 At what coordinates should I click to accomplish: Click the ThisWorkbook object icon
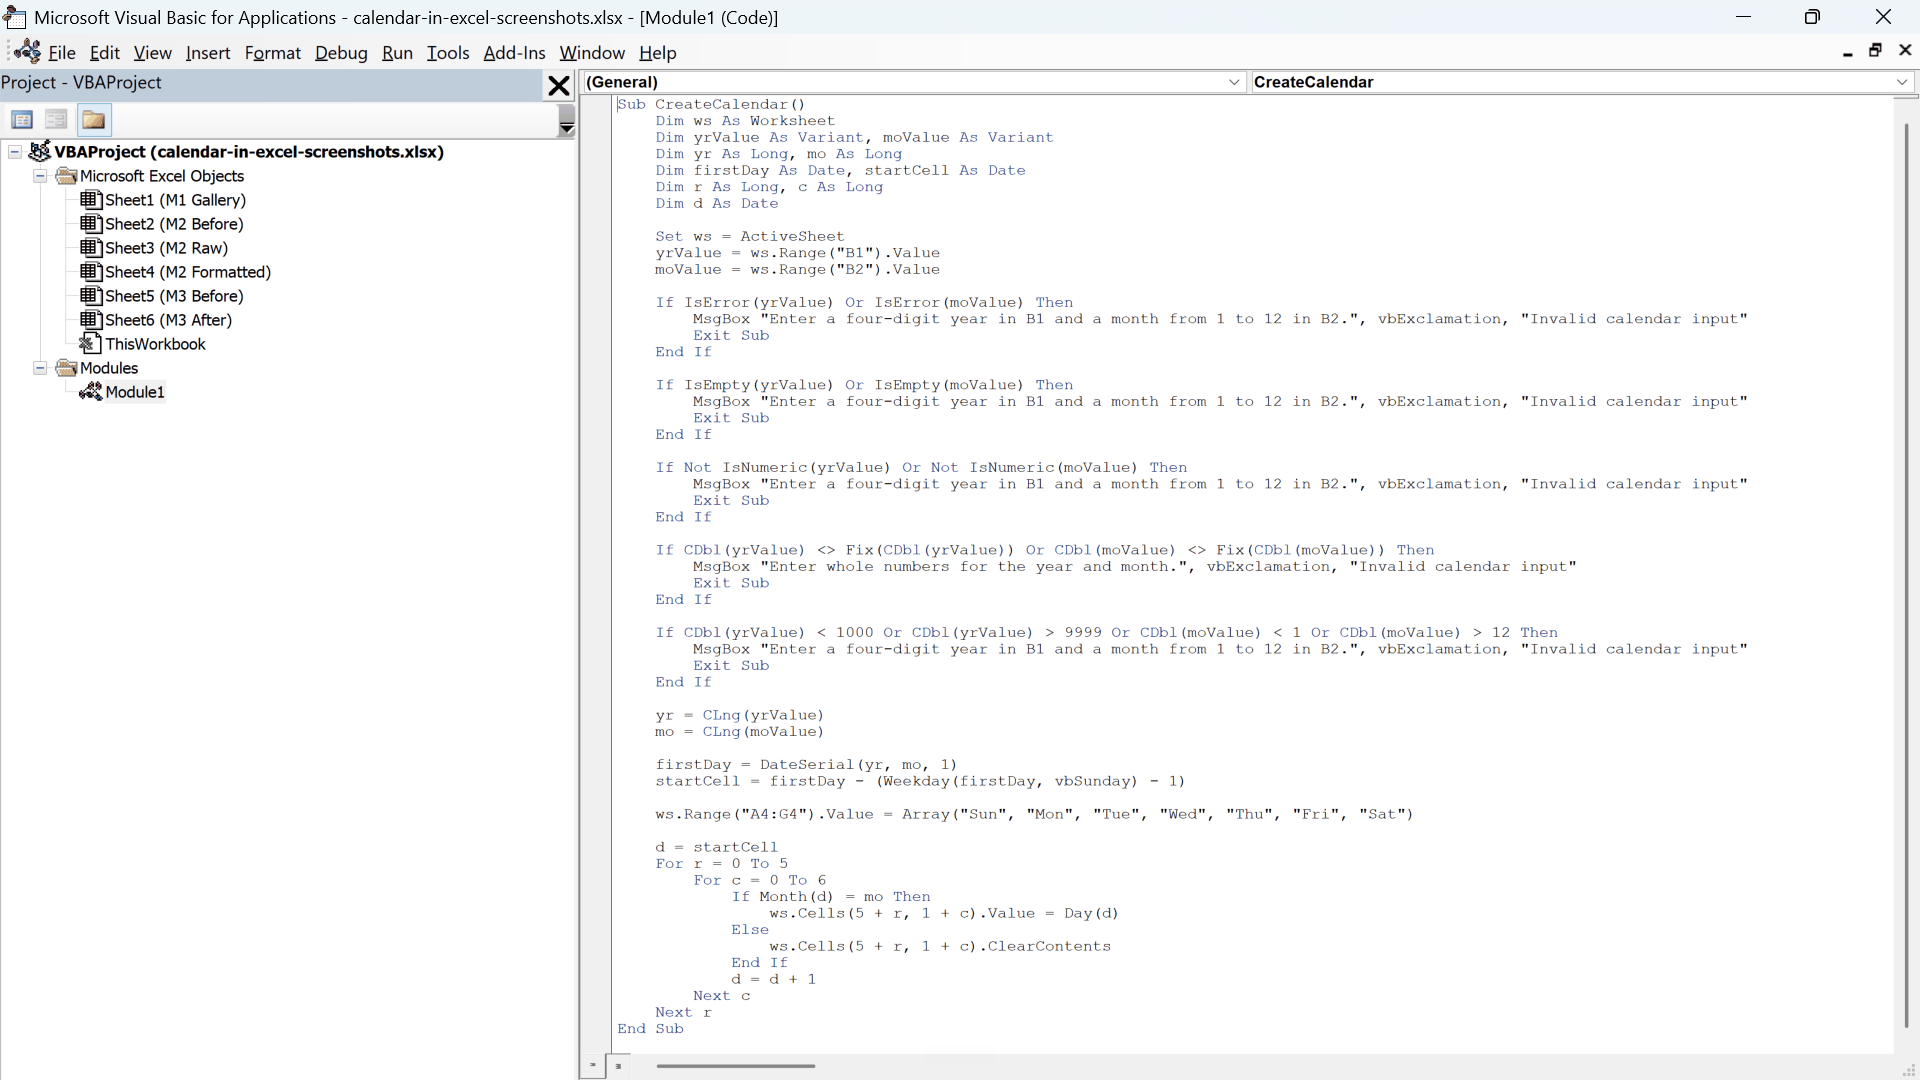click(x=91, y=343)
